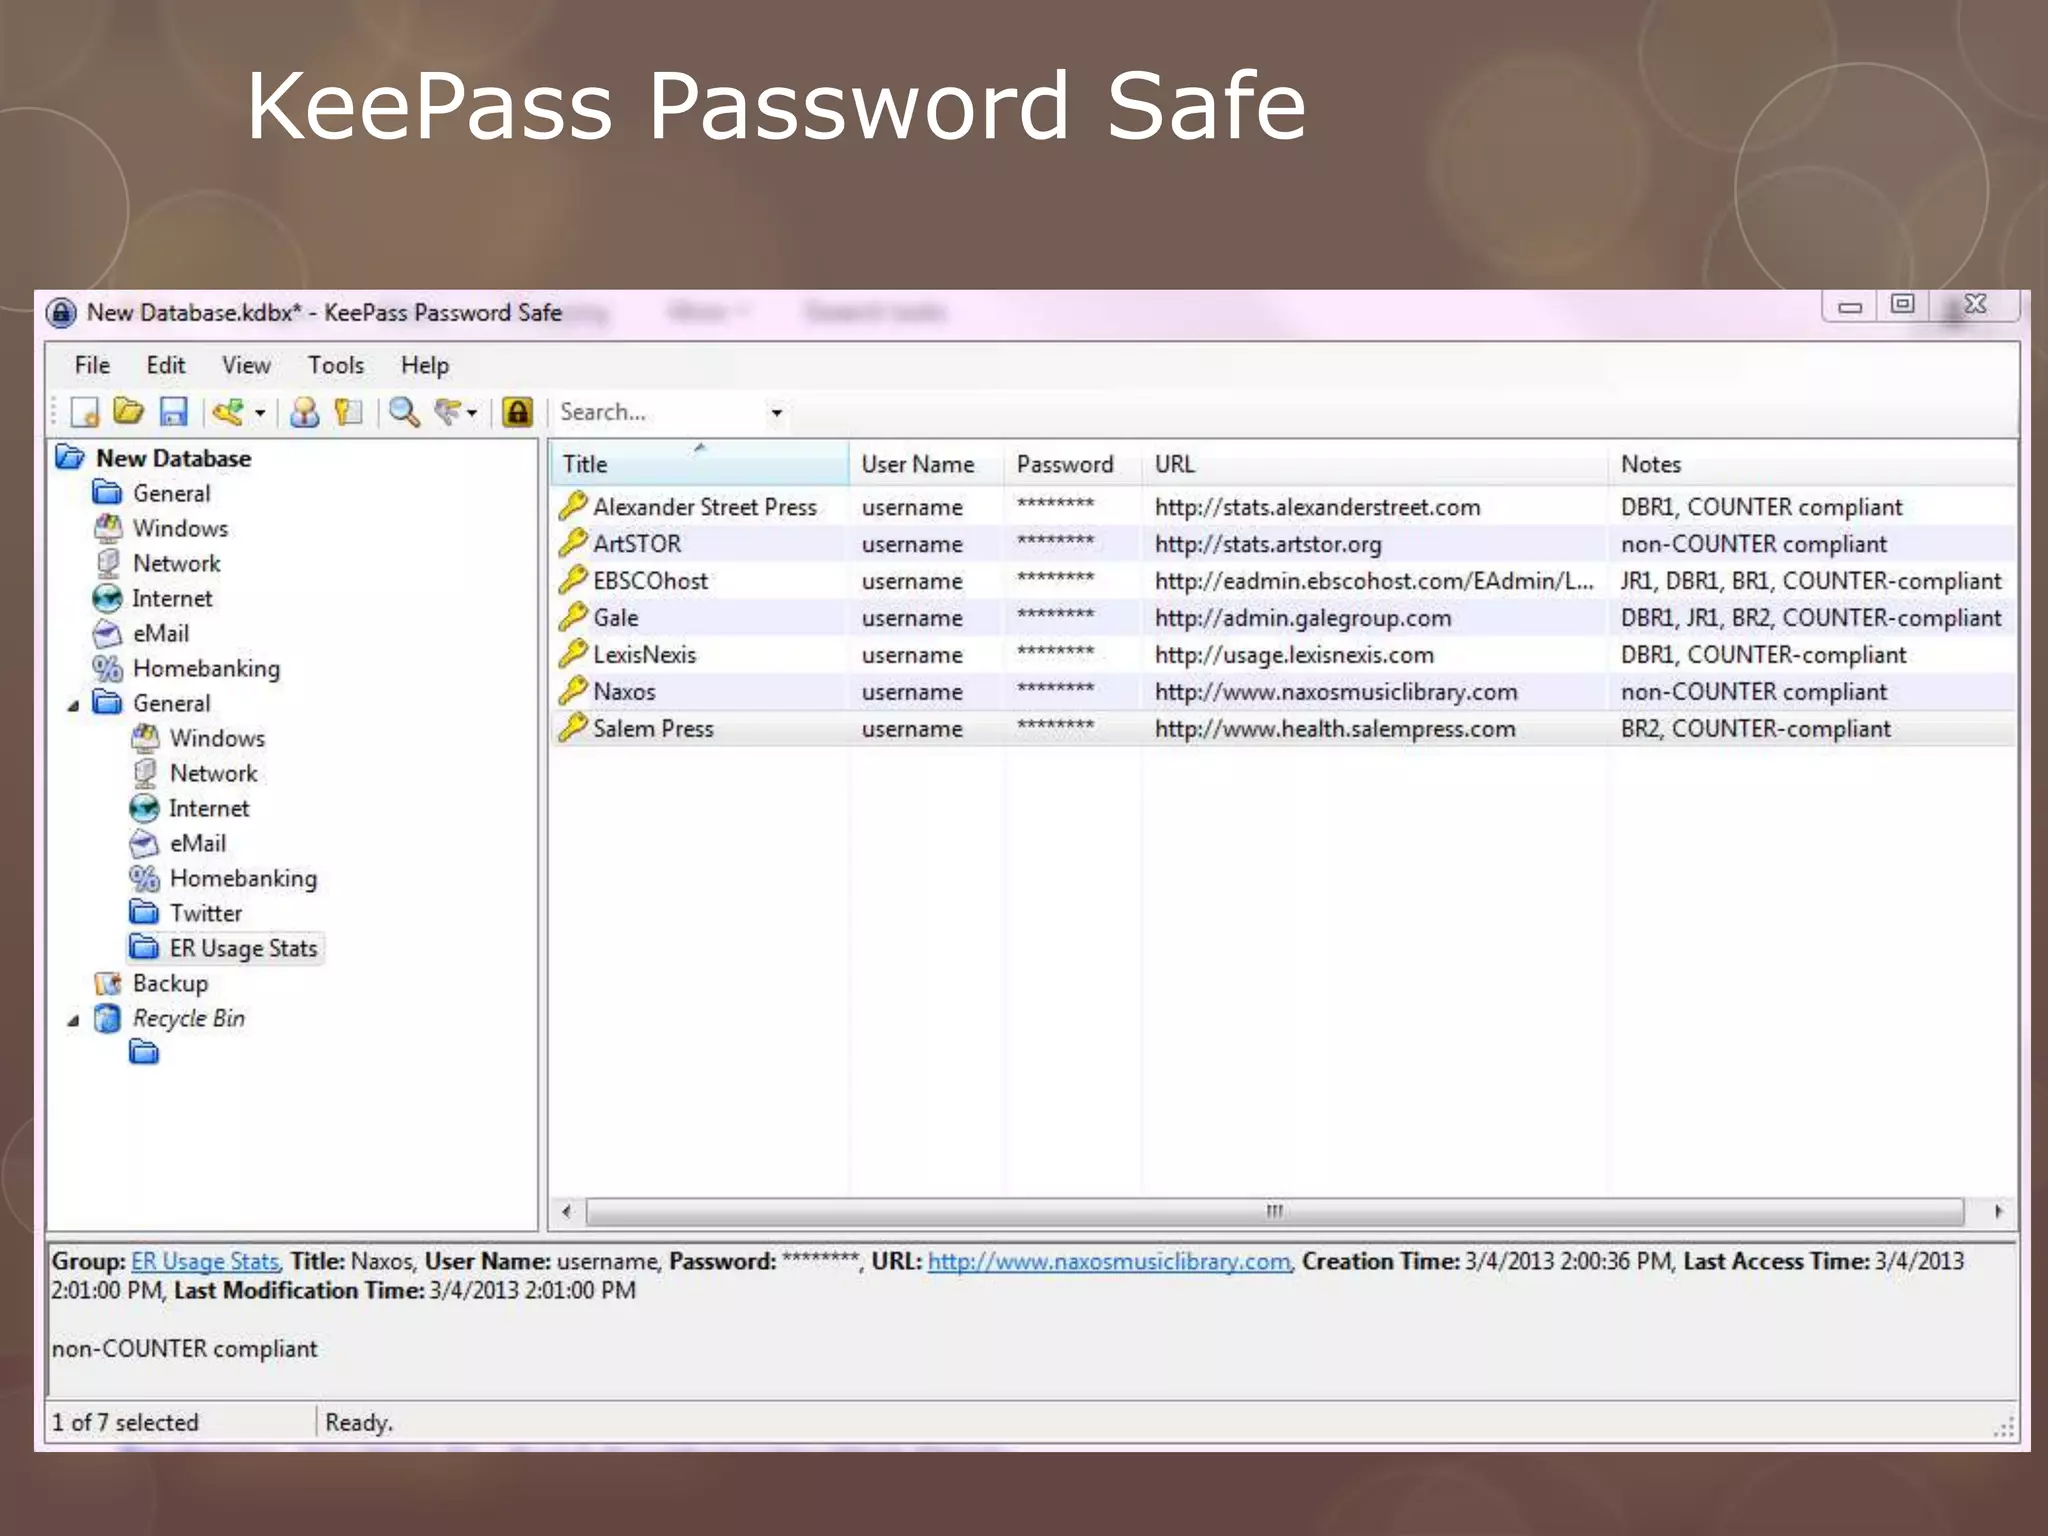Screen dimensions: 2048x1536
Task: Select top-level Network group icon
Action: tap(108, 563)
